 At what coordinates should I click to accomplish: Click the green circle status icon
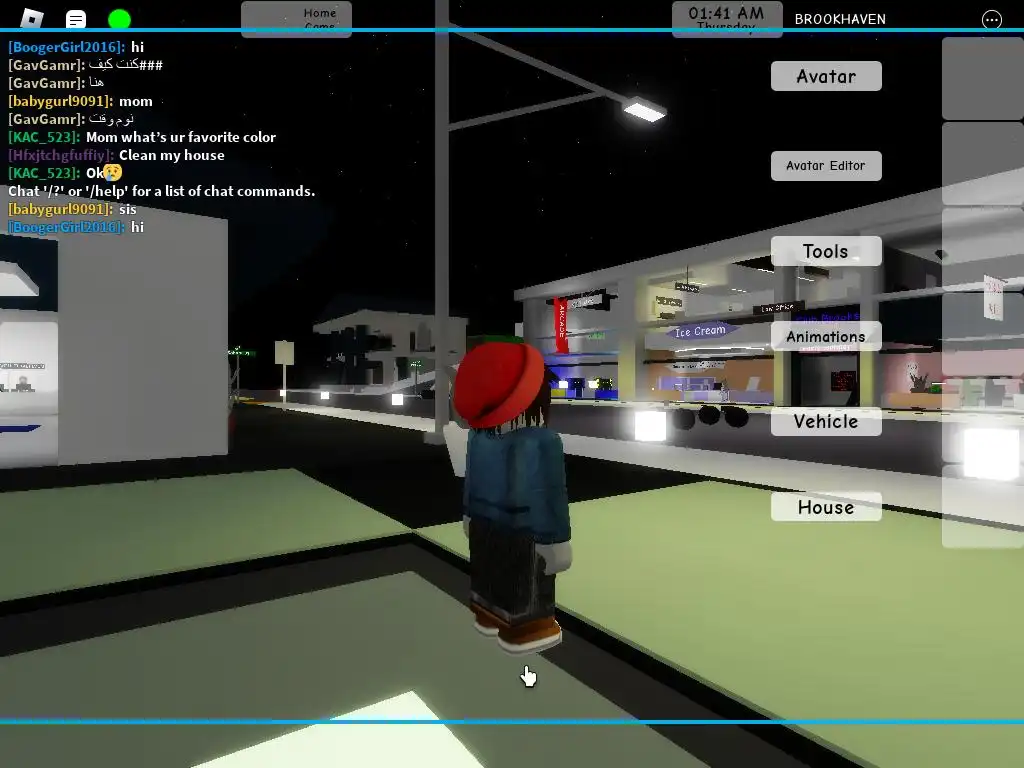119,20
